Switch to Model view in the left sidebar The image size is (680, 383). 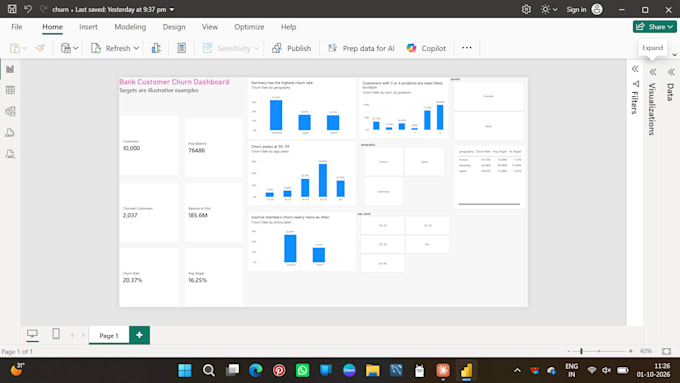[10, 111]
